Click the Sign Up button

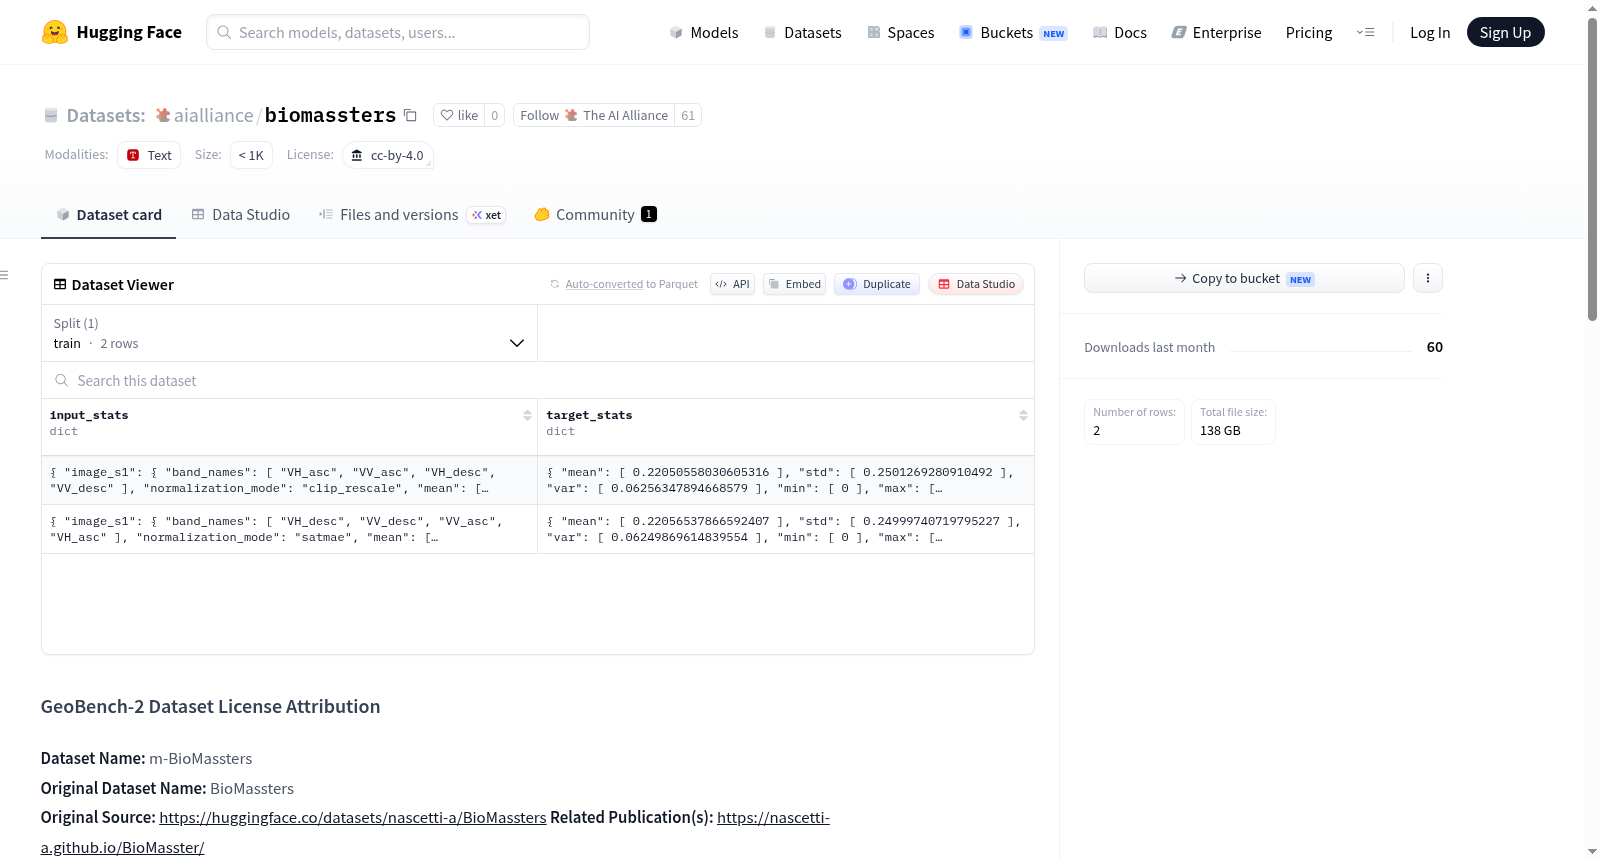[1505, 32]
